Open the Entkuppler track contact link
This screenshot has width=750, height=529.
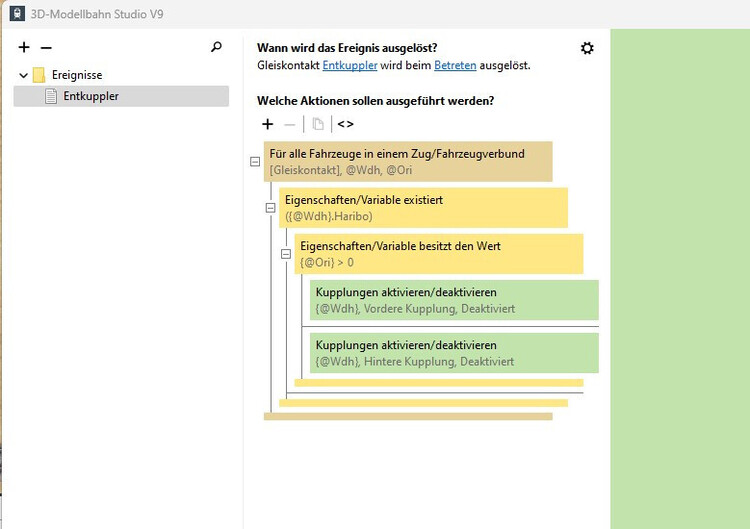(349, 66)
